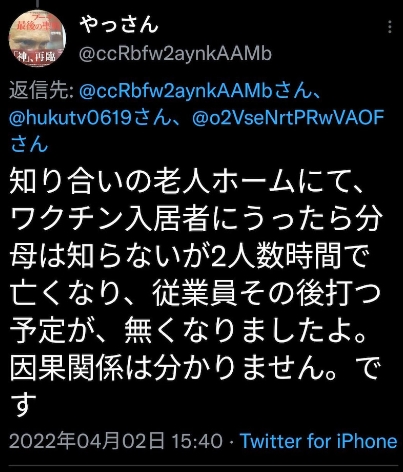The height and width of the screenshot is (472, 403).
Task: Open the Twitter for iPhone source link
Action: click(x=318, y=441)
